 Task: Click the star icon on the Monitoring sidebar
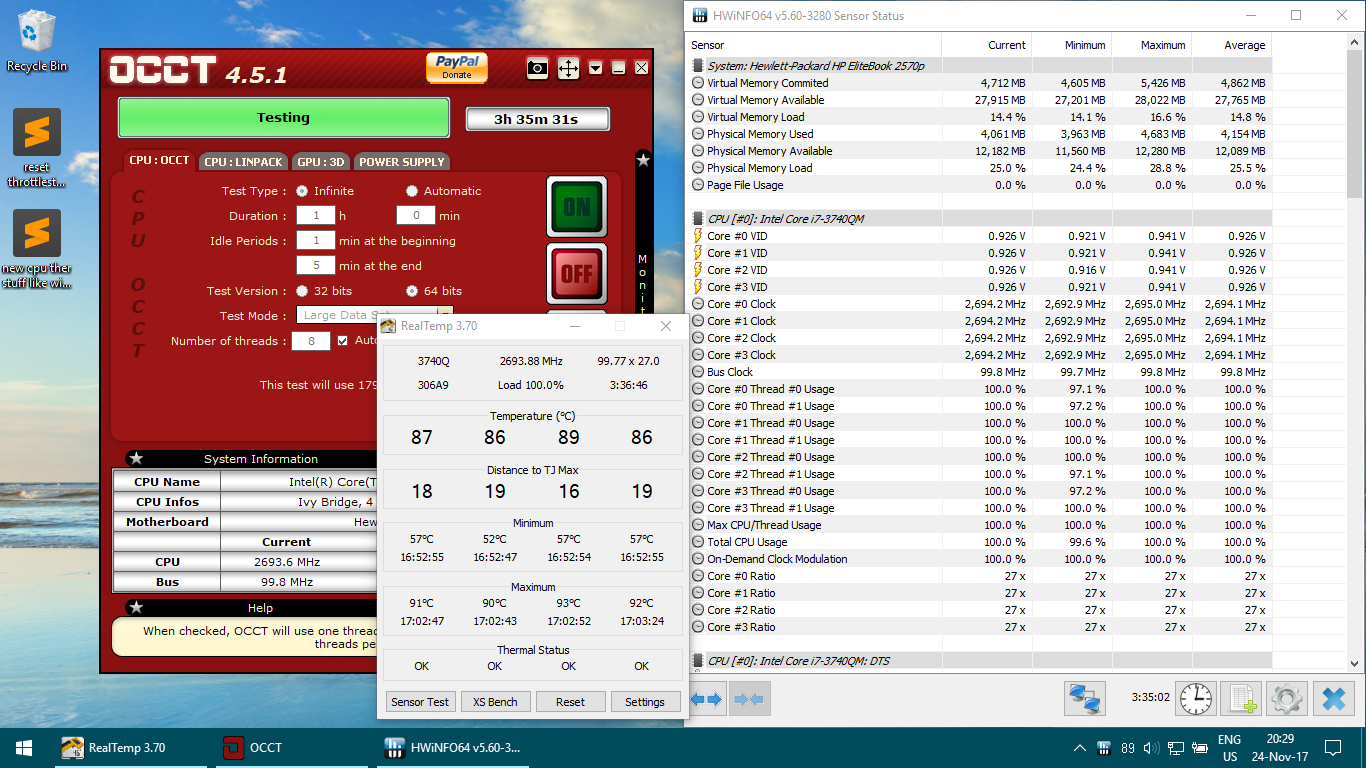click(643, 160)
